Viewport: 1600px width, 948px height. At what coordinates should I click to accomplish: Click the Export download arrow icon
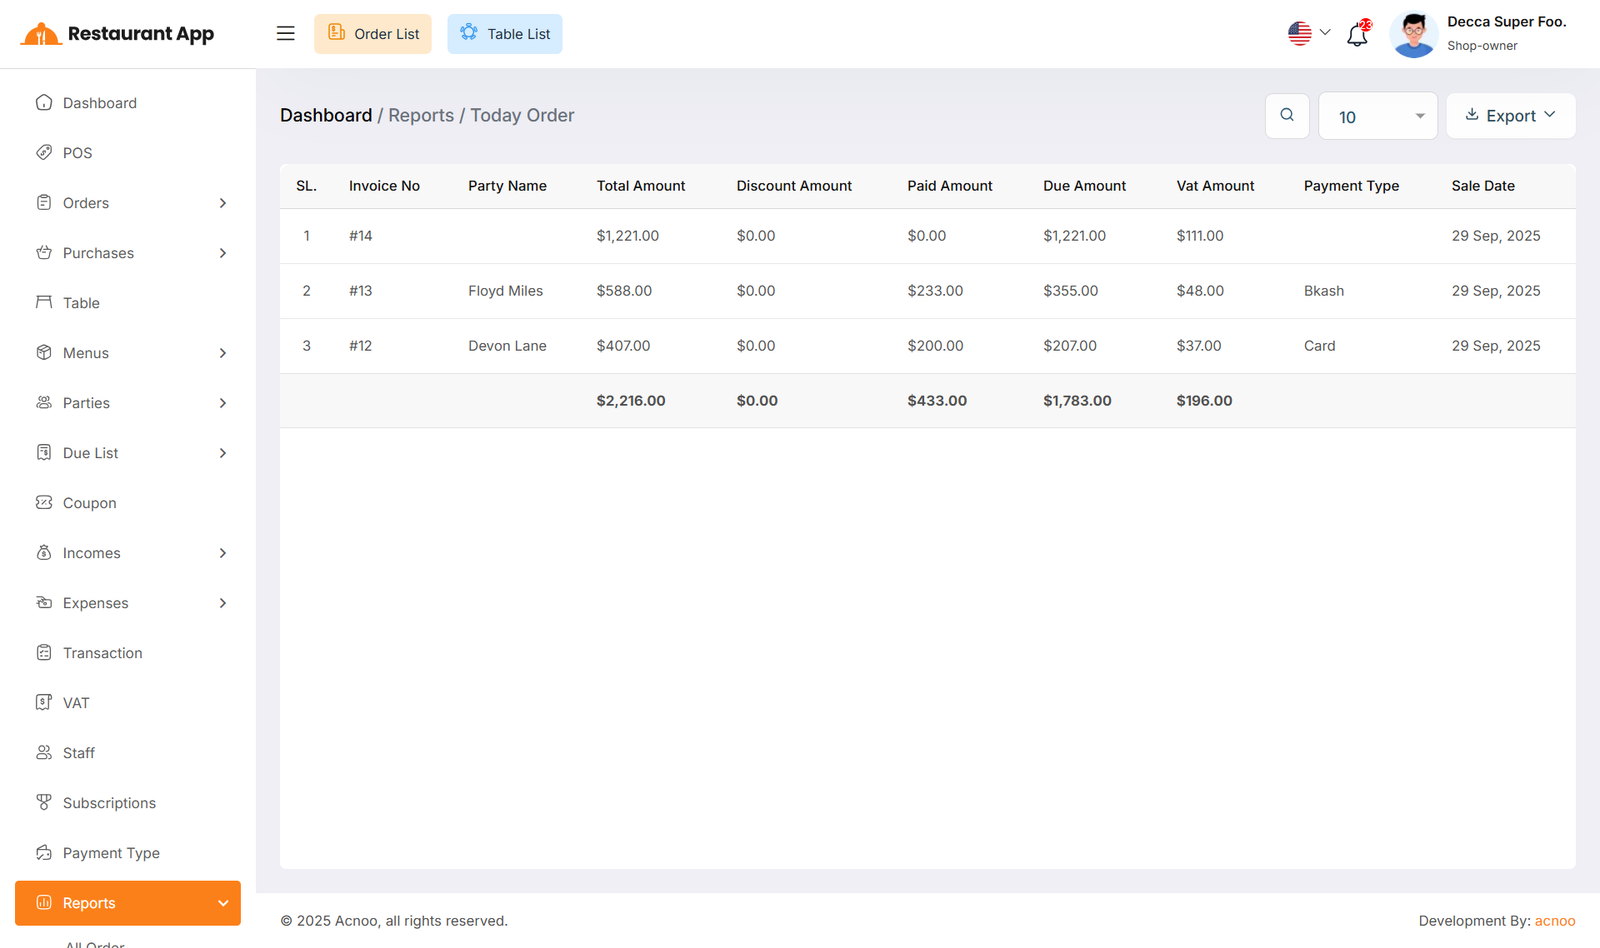pyautogui.click(x=1472, y=115)
